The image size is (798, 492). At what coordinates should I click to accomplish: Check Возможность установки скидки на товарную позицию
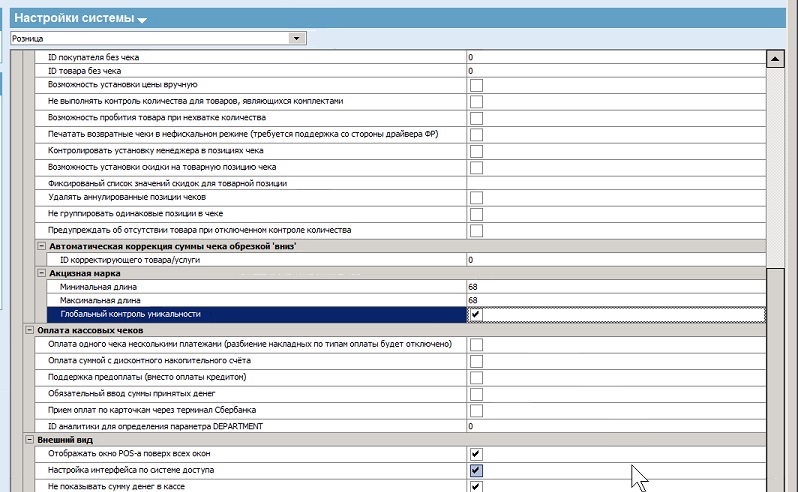[x=476, y=167]
